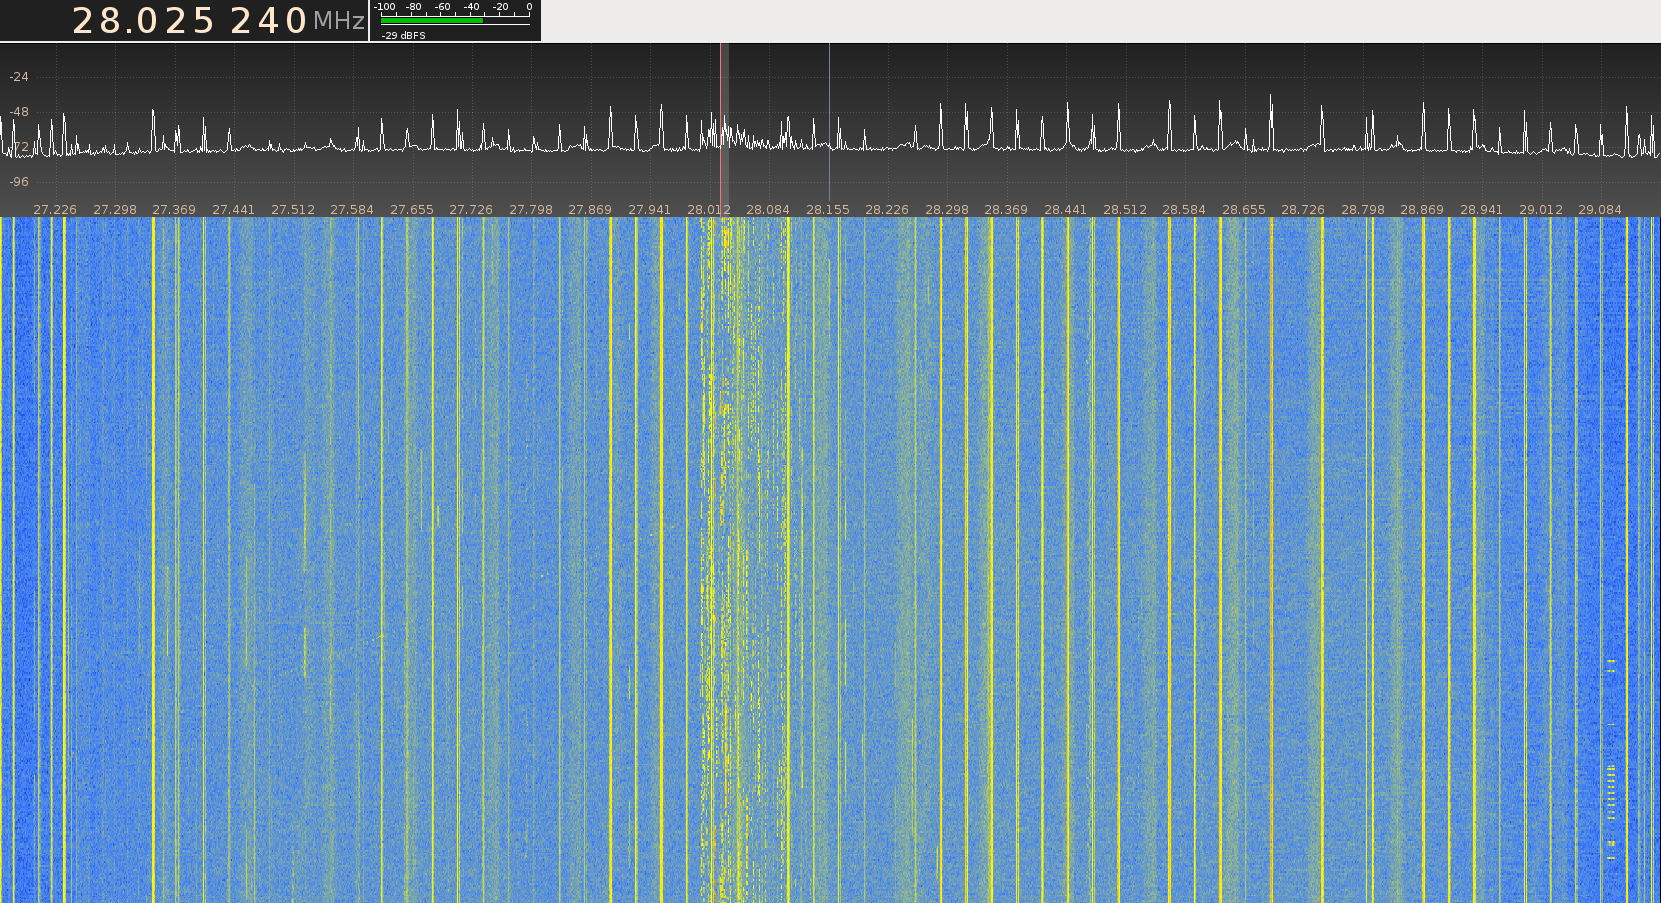This screenshot has width=1661, height=903.
Task: Click the 29.012 frequency axis label
Action: coord(1541,210)
